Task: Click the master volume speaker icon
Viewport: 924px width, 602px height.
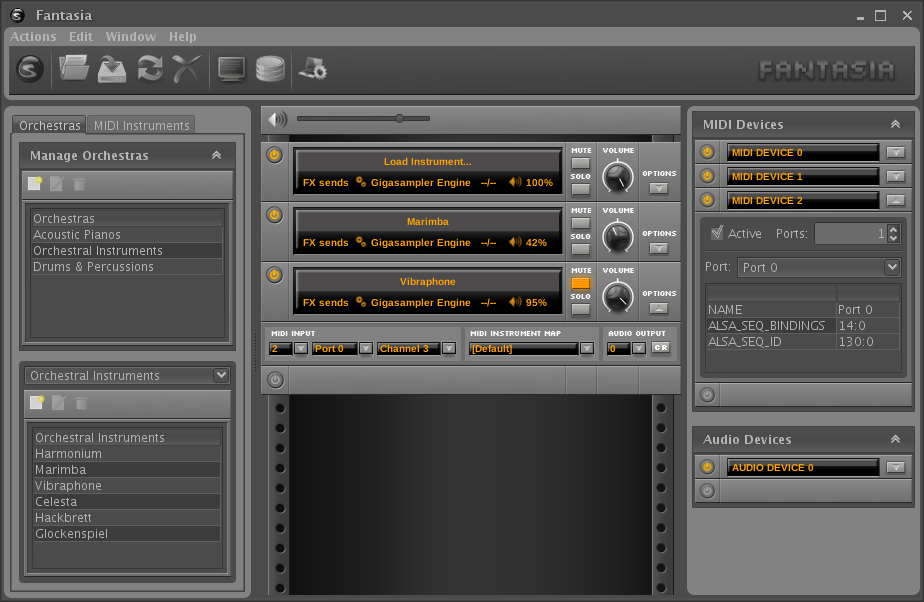Action: click(x=277, y=119)
